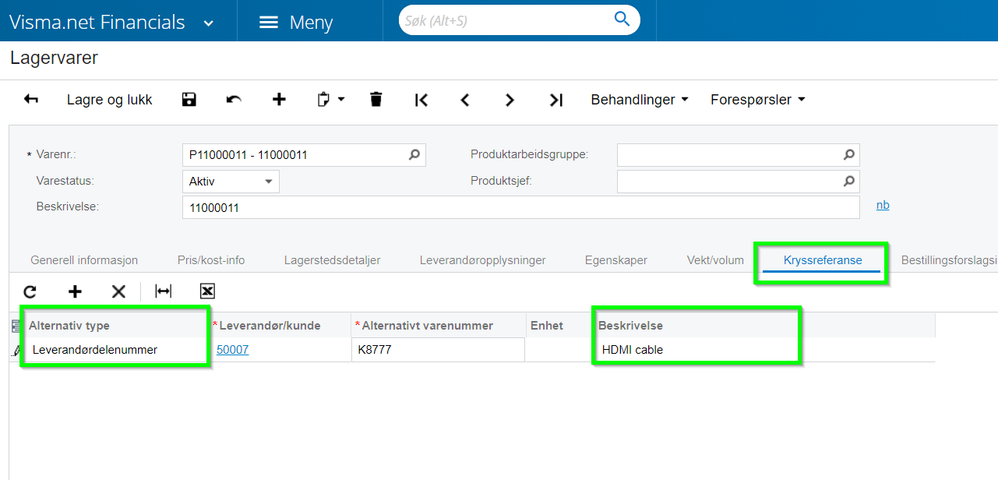Switch to the Vekt/volum tab

(715, 260)
